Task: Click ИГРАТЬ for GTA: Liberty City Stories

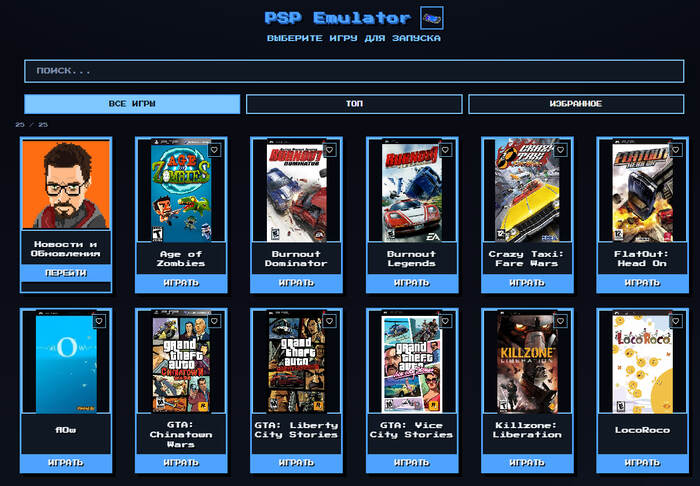Action: point(296,463)
